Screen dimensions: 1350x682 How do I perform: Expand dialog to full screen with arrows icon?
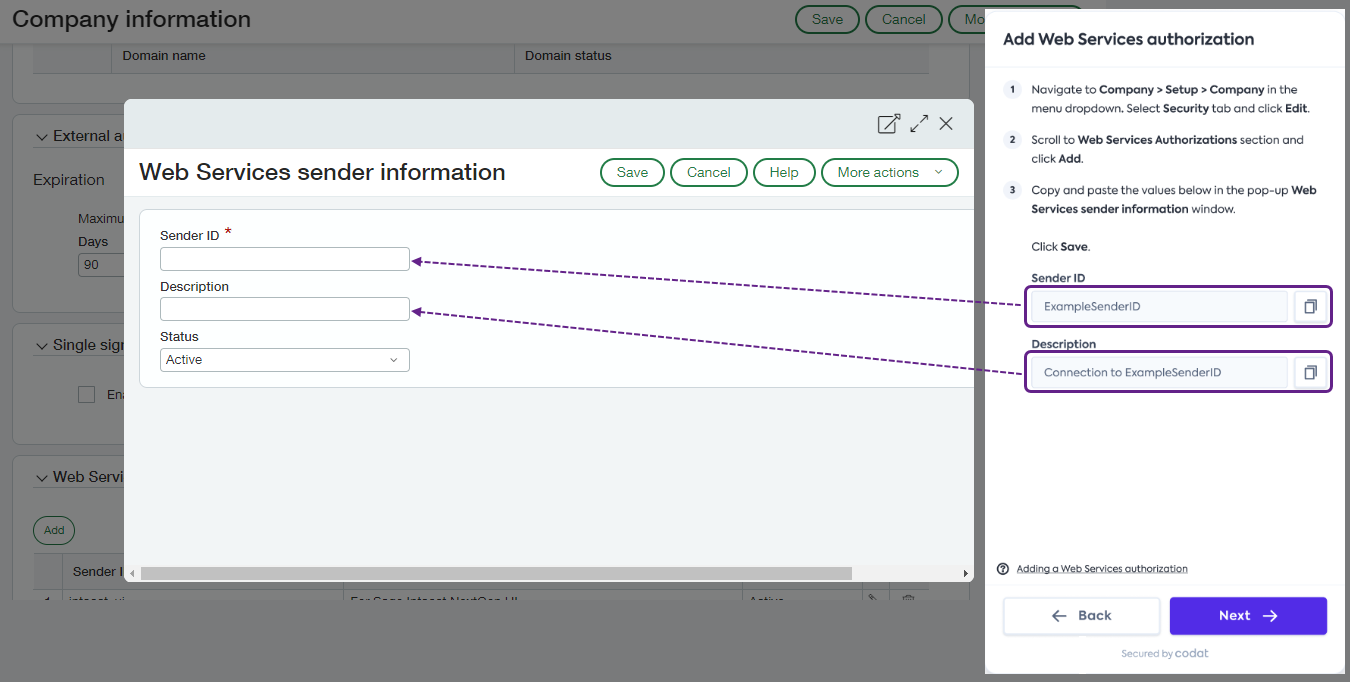pos(918,123)
